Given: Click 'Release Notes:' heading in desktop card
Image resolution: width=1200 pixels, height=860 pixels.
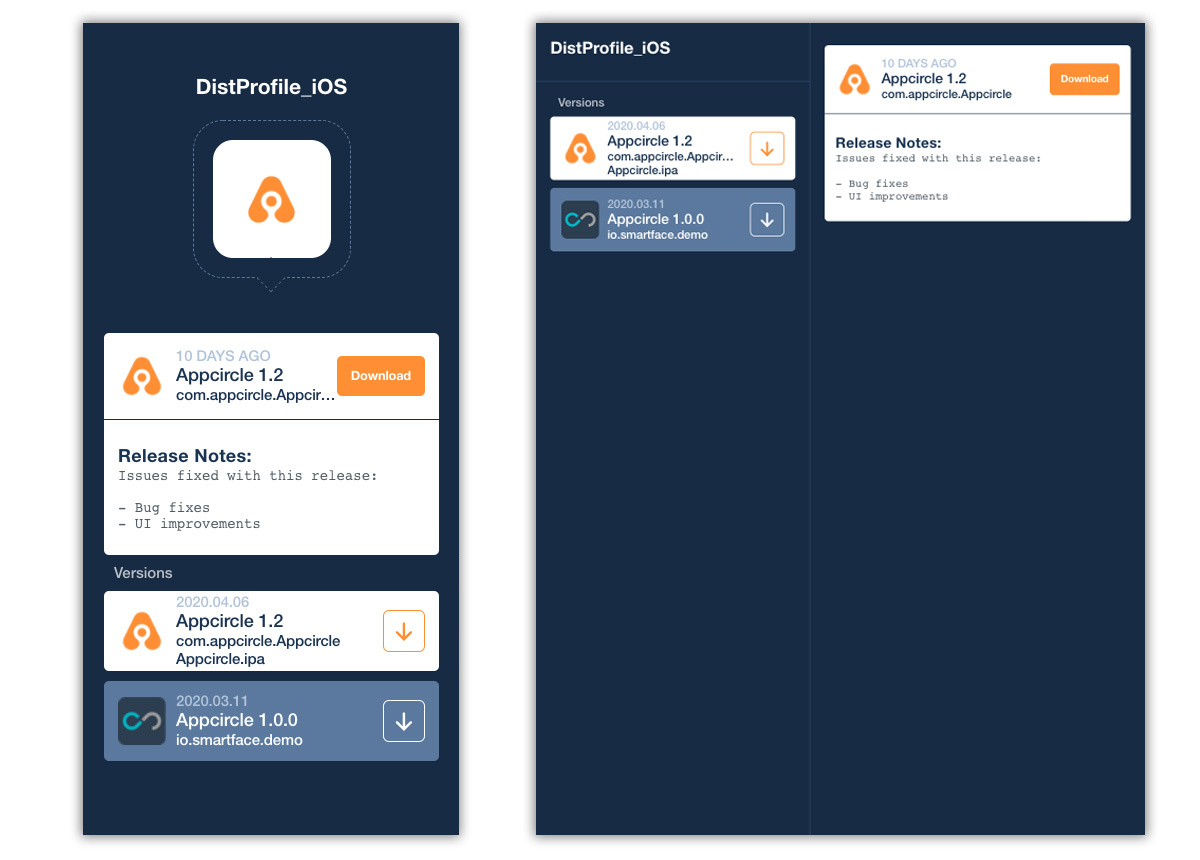Looking at the screenshot, I should [889, 143].
